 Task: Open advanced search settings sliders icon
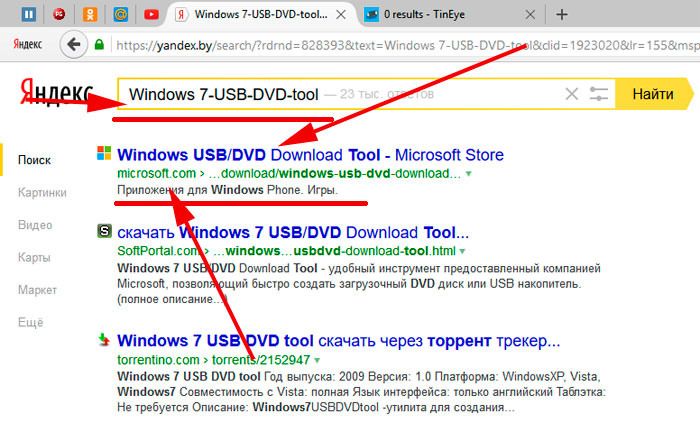(x=598, y=94)
